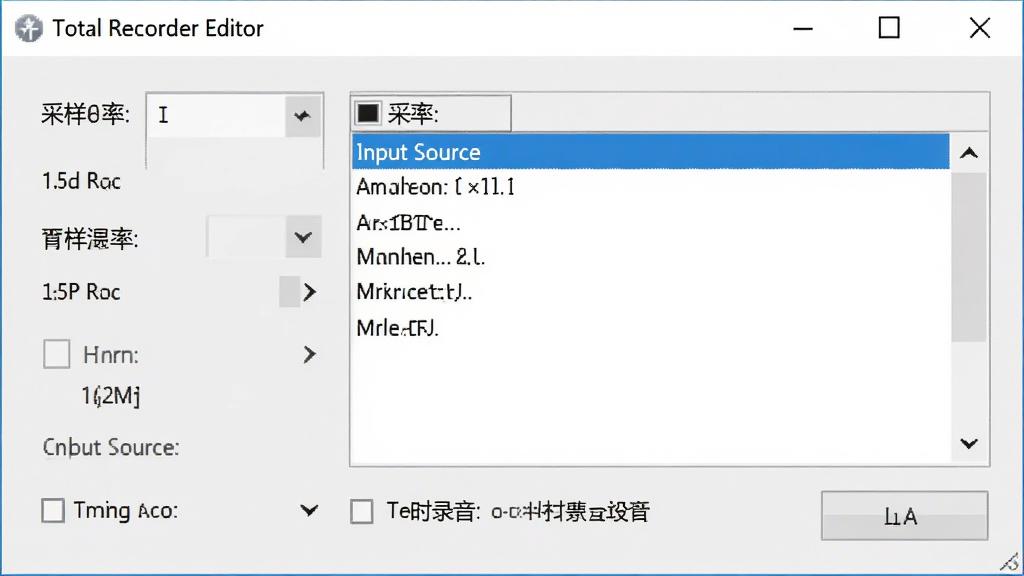Select the Mrkricet list entry

414,292
